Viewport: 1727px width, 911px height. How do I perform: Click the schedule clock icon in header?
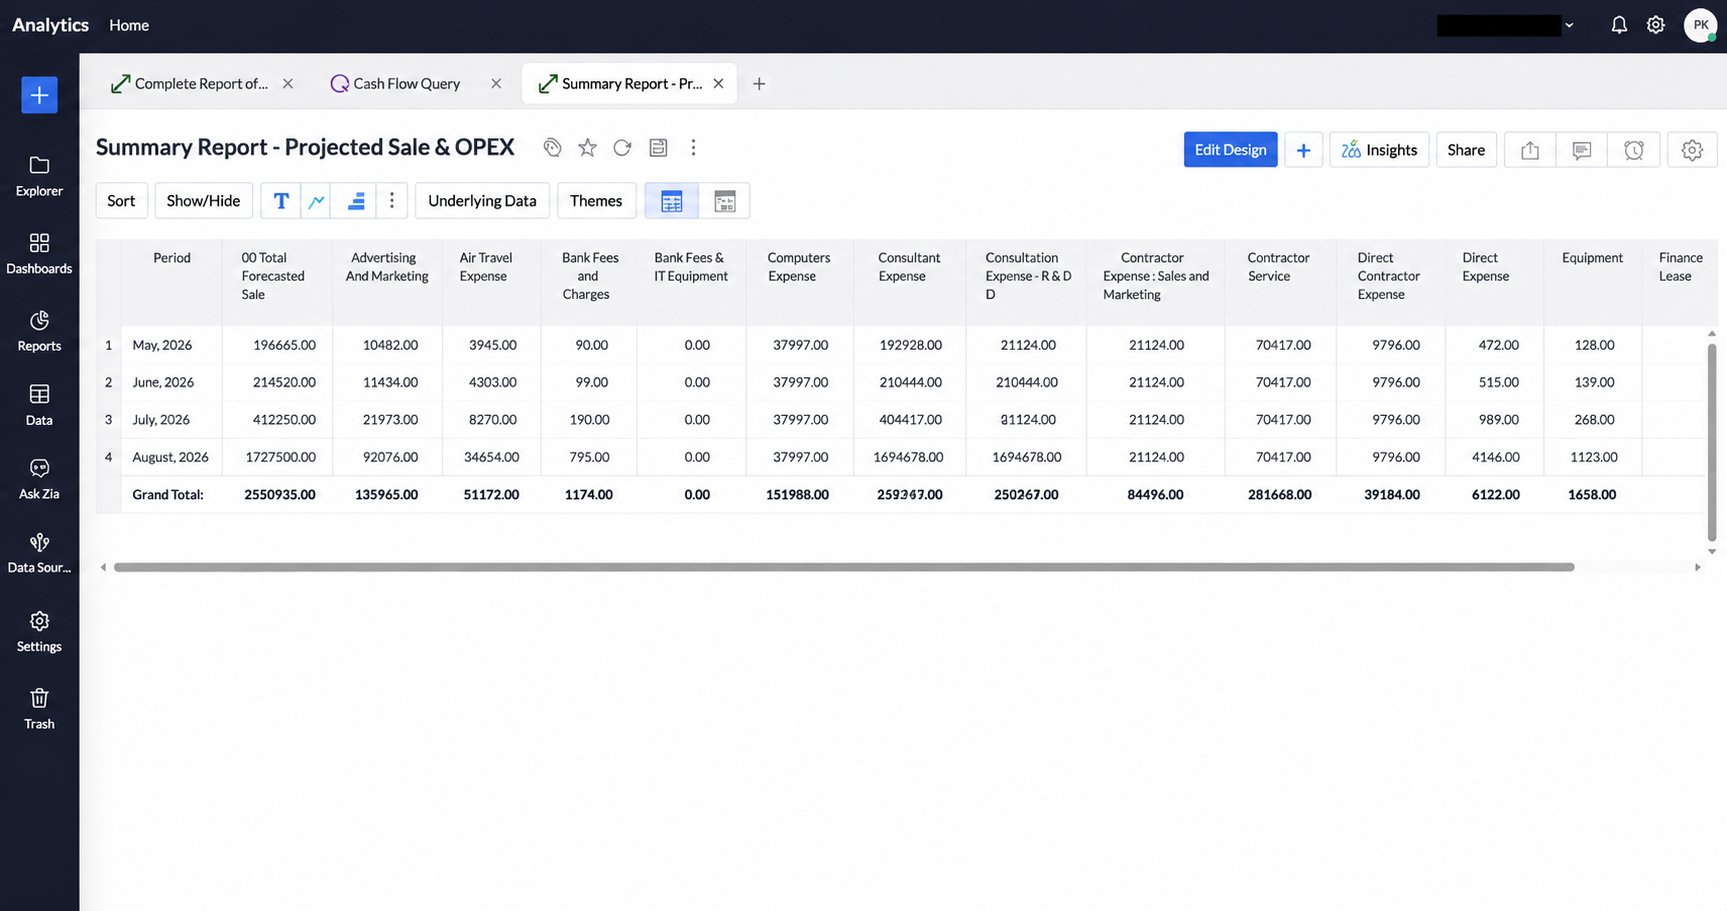tap(1634, 150)
